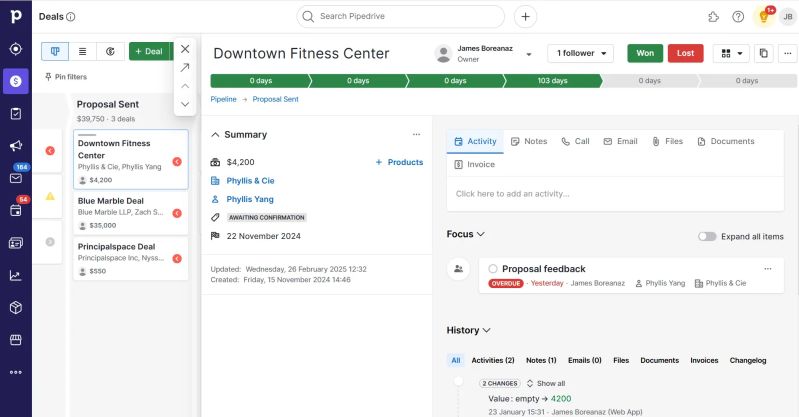
Task: Open Contacts card icon in sidebar
Action: 16,243
